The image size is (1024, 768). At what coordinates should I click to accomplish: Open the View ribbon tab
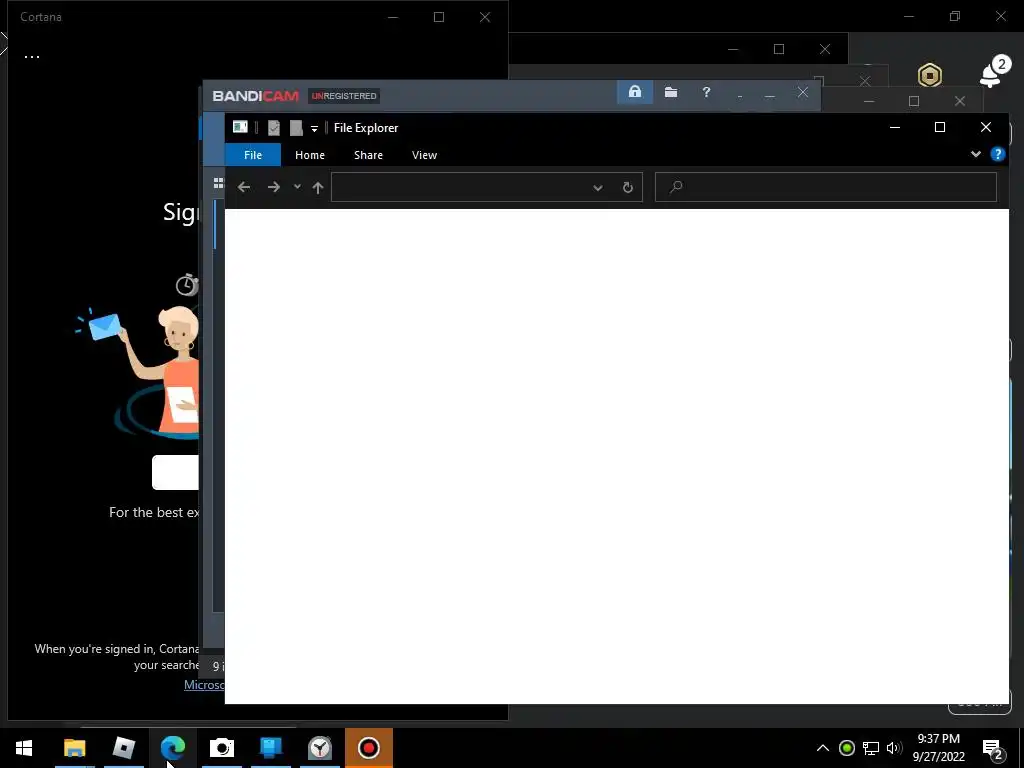pos(424,155)
